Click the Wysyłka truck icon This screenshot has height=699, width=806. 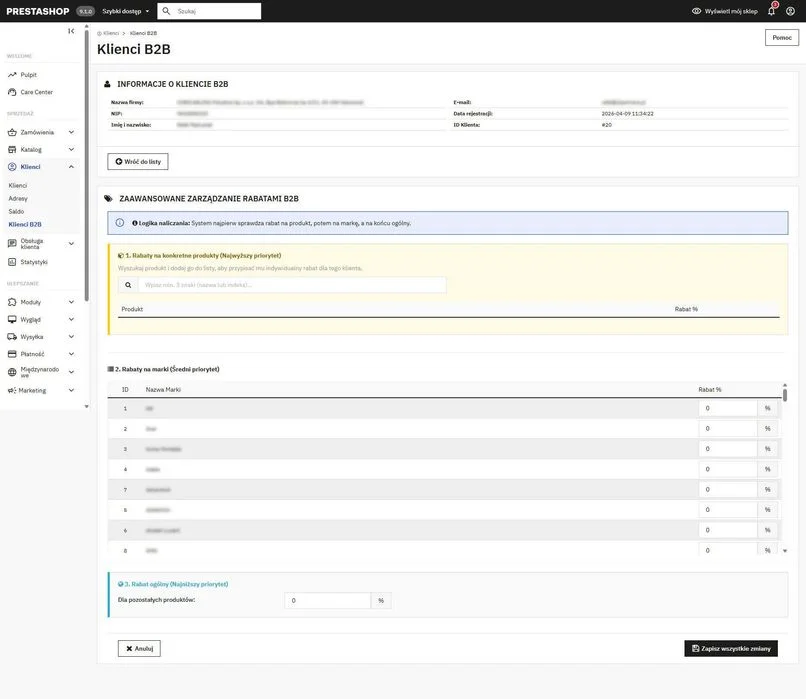point(12,337)
